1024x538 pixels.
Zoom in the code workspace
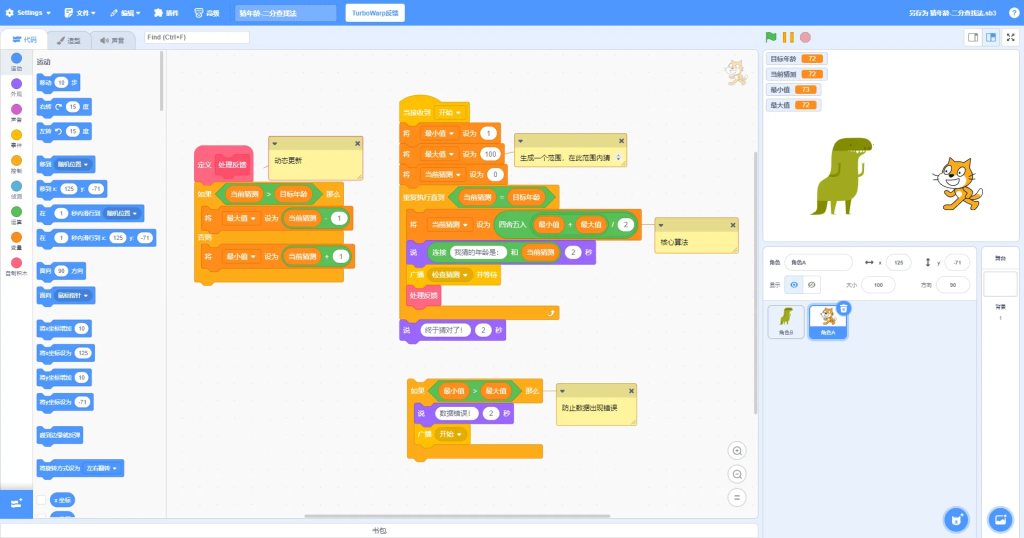click(x=737, y=451)
